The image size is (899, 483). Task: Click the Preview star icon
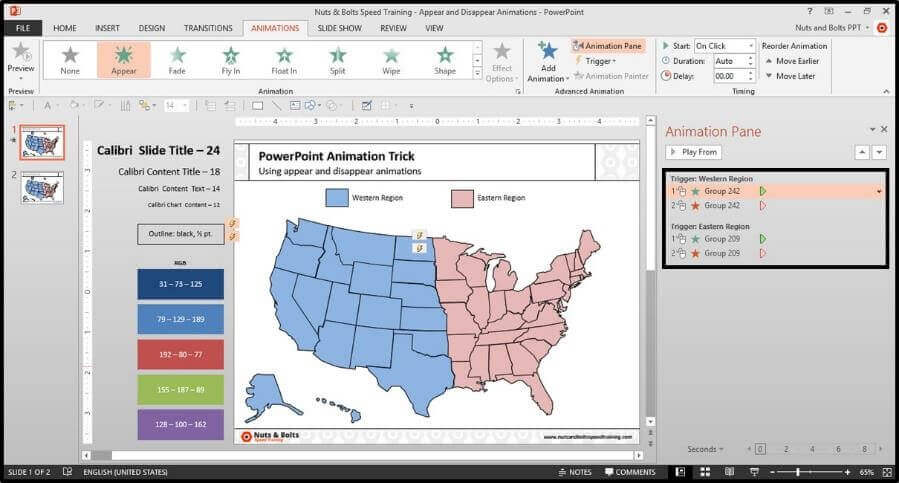point(21,52)
